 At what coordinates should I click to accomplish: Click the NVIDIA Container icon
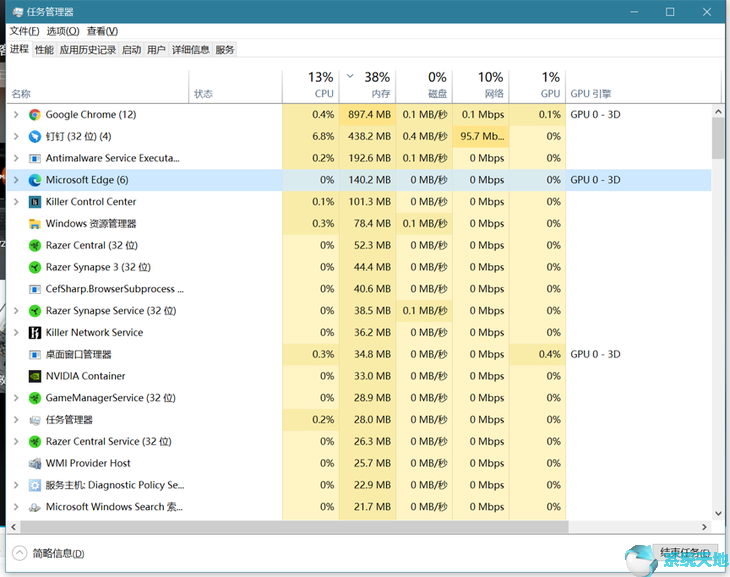click(34, 376)
